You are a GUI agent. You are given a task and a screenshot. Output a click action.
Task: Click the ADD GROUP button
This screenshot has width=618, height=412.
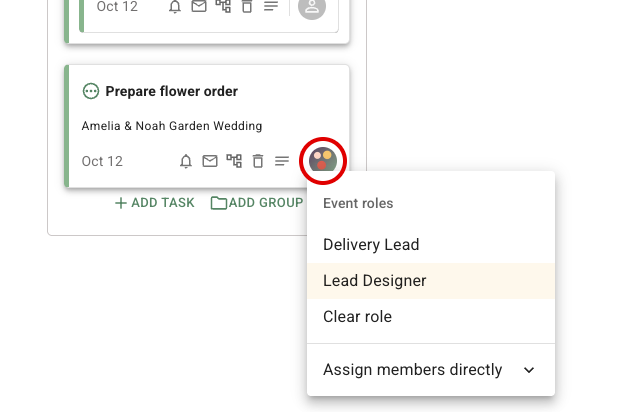(257, 203)
